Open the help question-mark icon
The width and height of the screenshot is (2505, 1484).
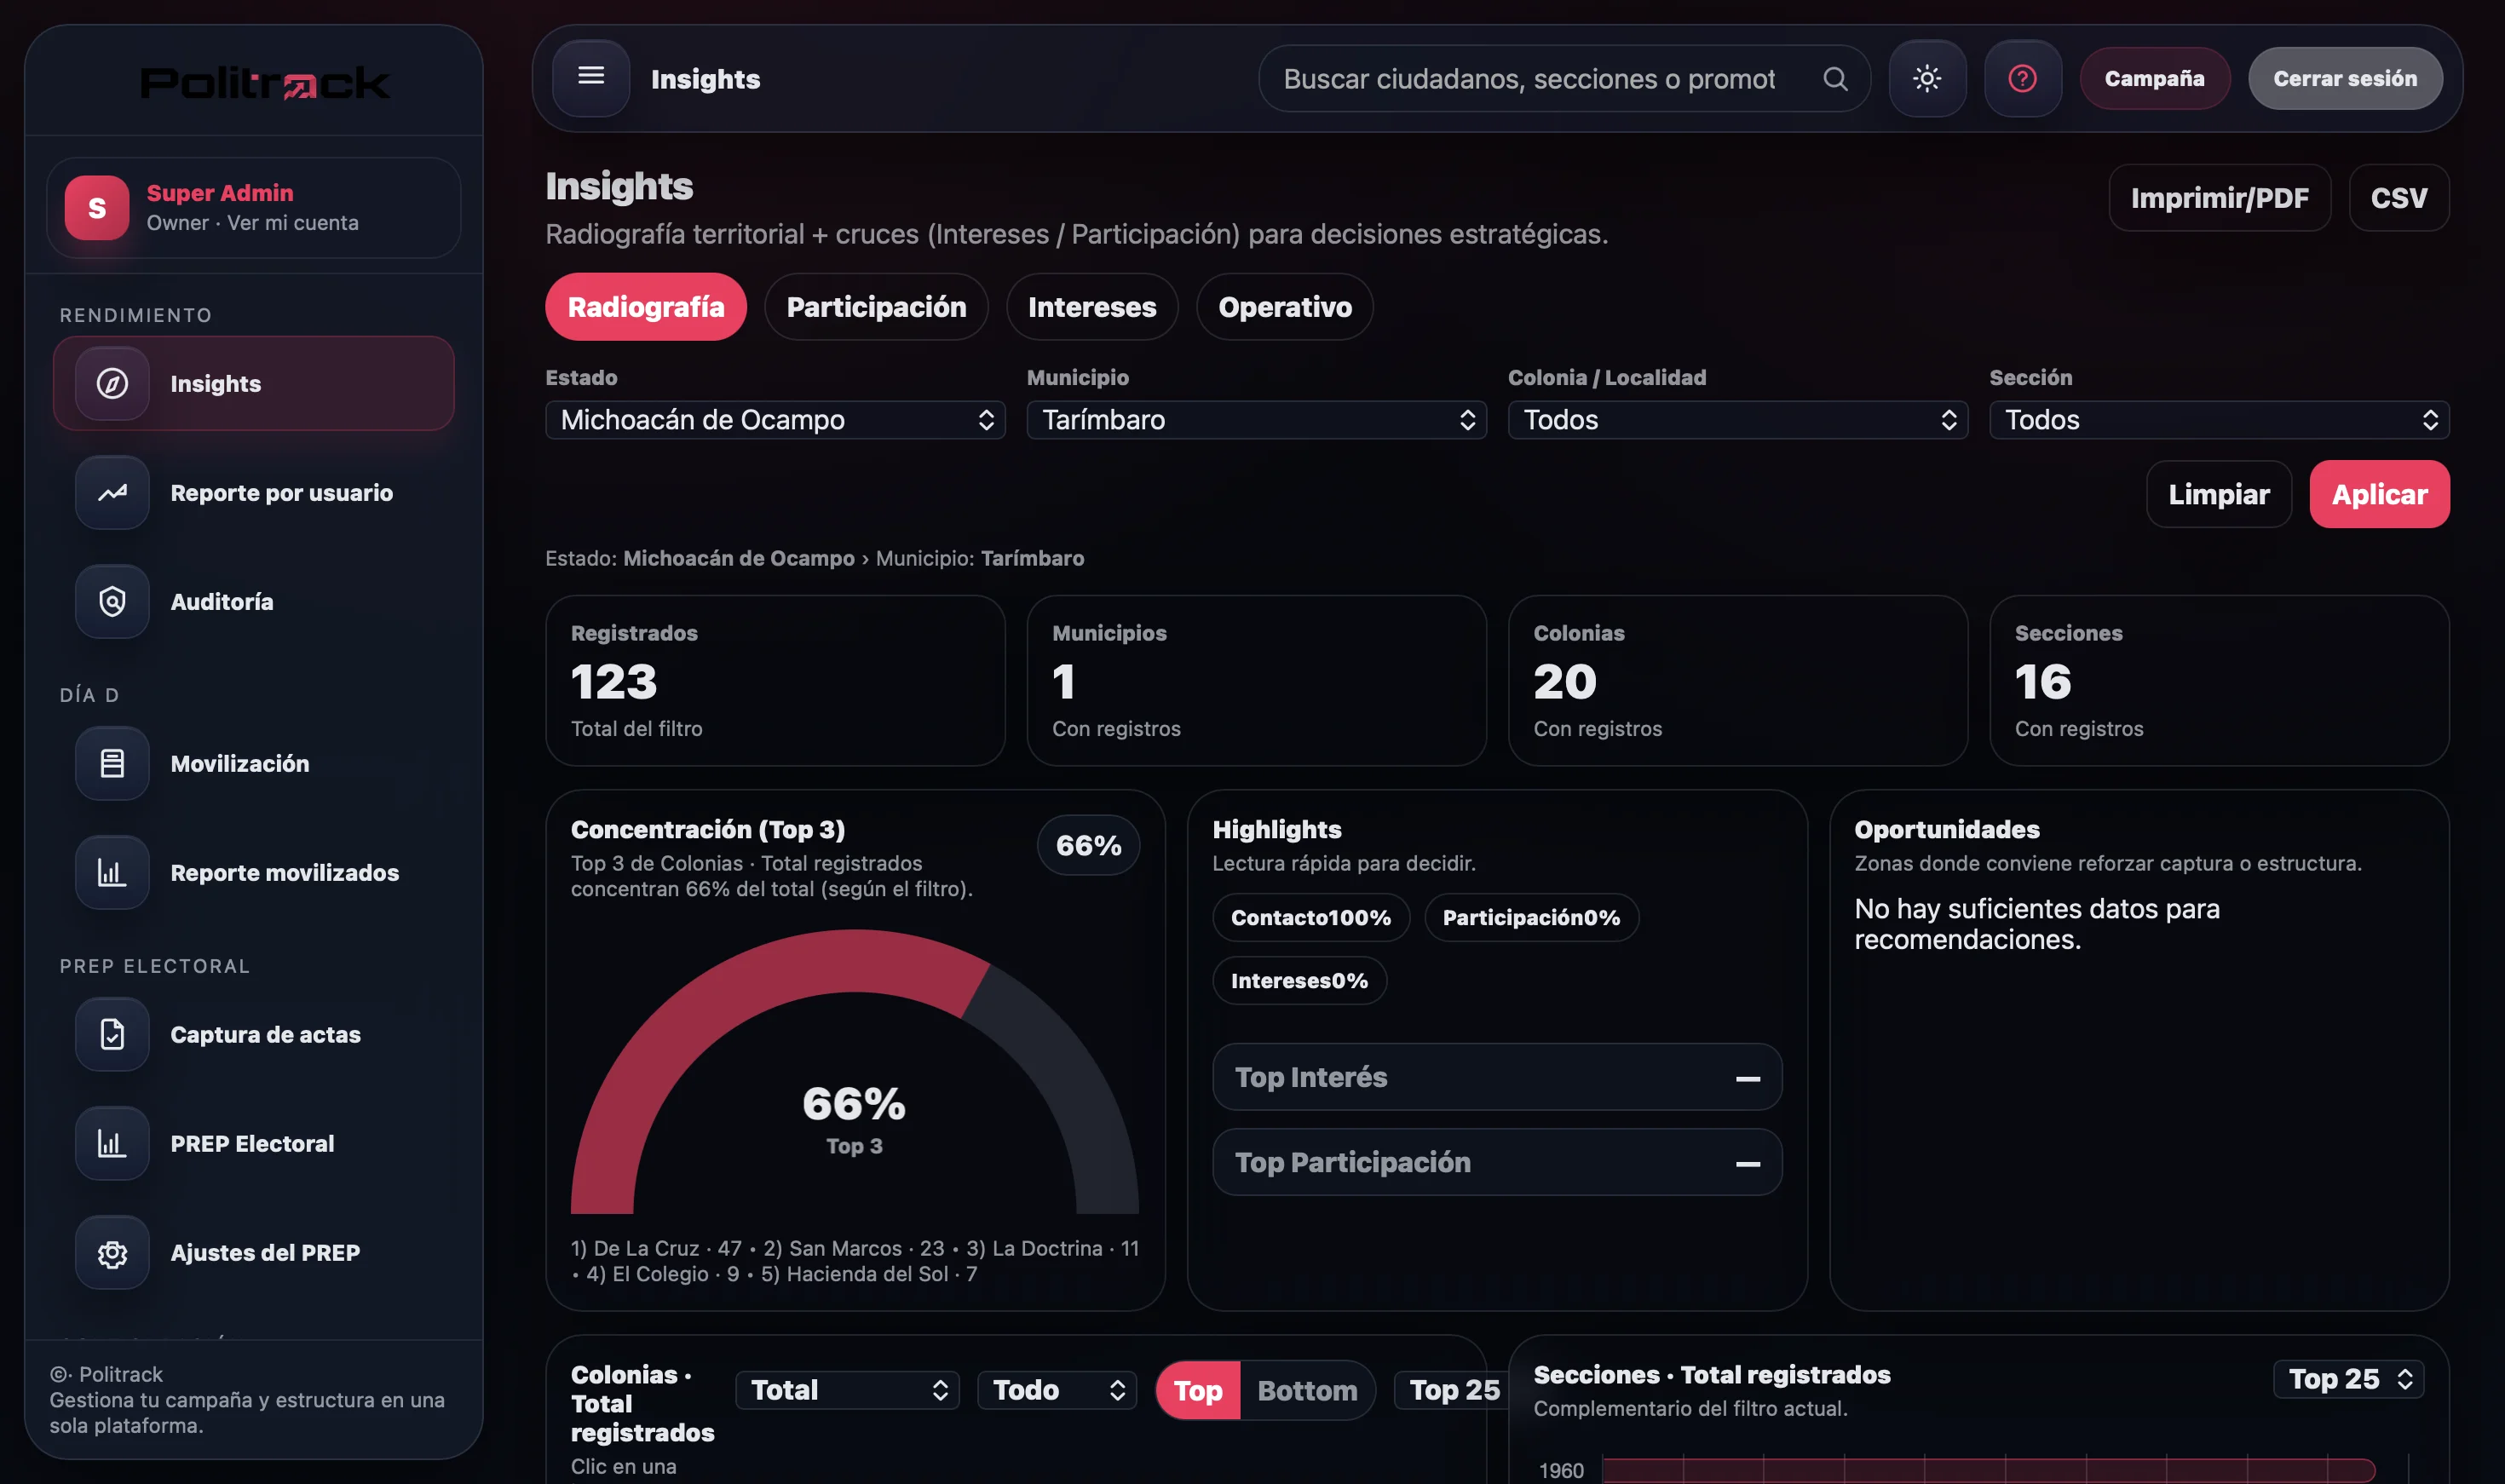pyautogui.click(x=2021, y=78)
